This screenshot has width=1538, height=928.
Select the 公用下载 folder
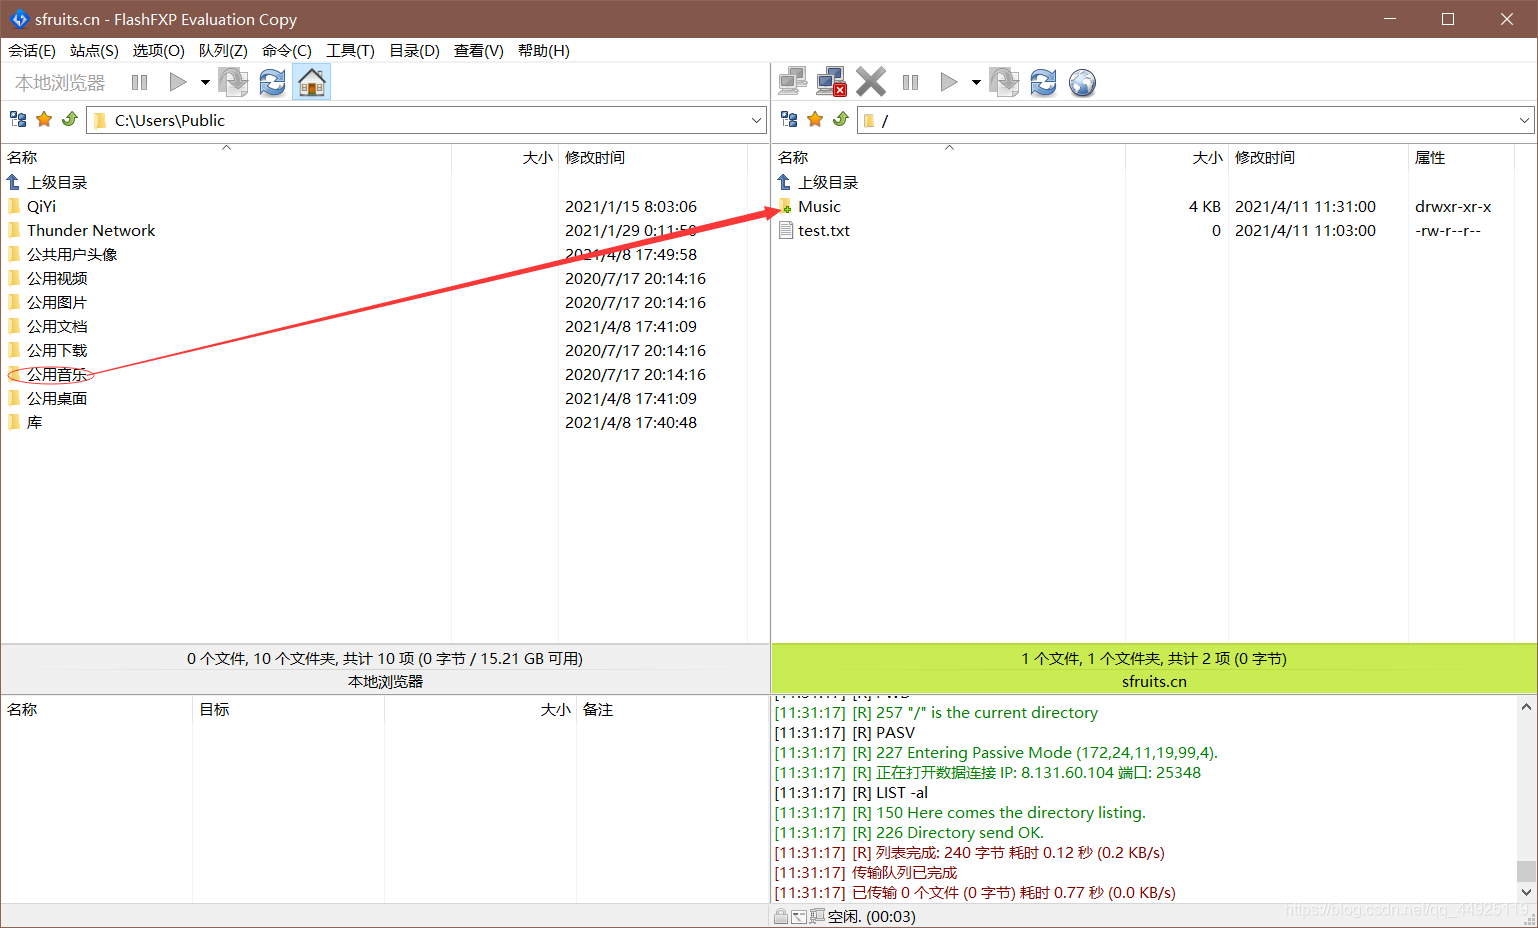pos(57,351)
